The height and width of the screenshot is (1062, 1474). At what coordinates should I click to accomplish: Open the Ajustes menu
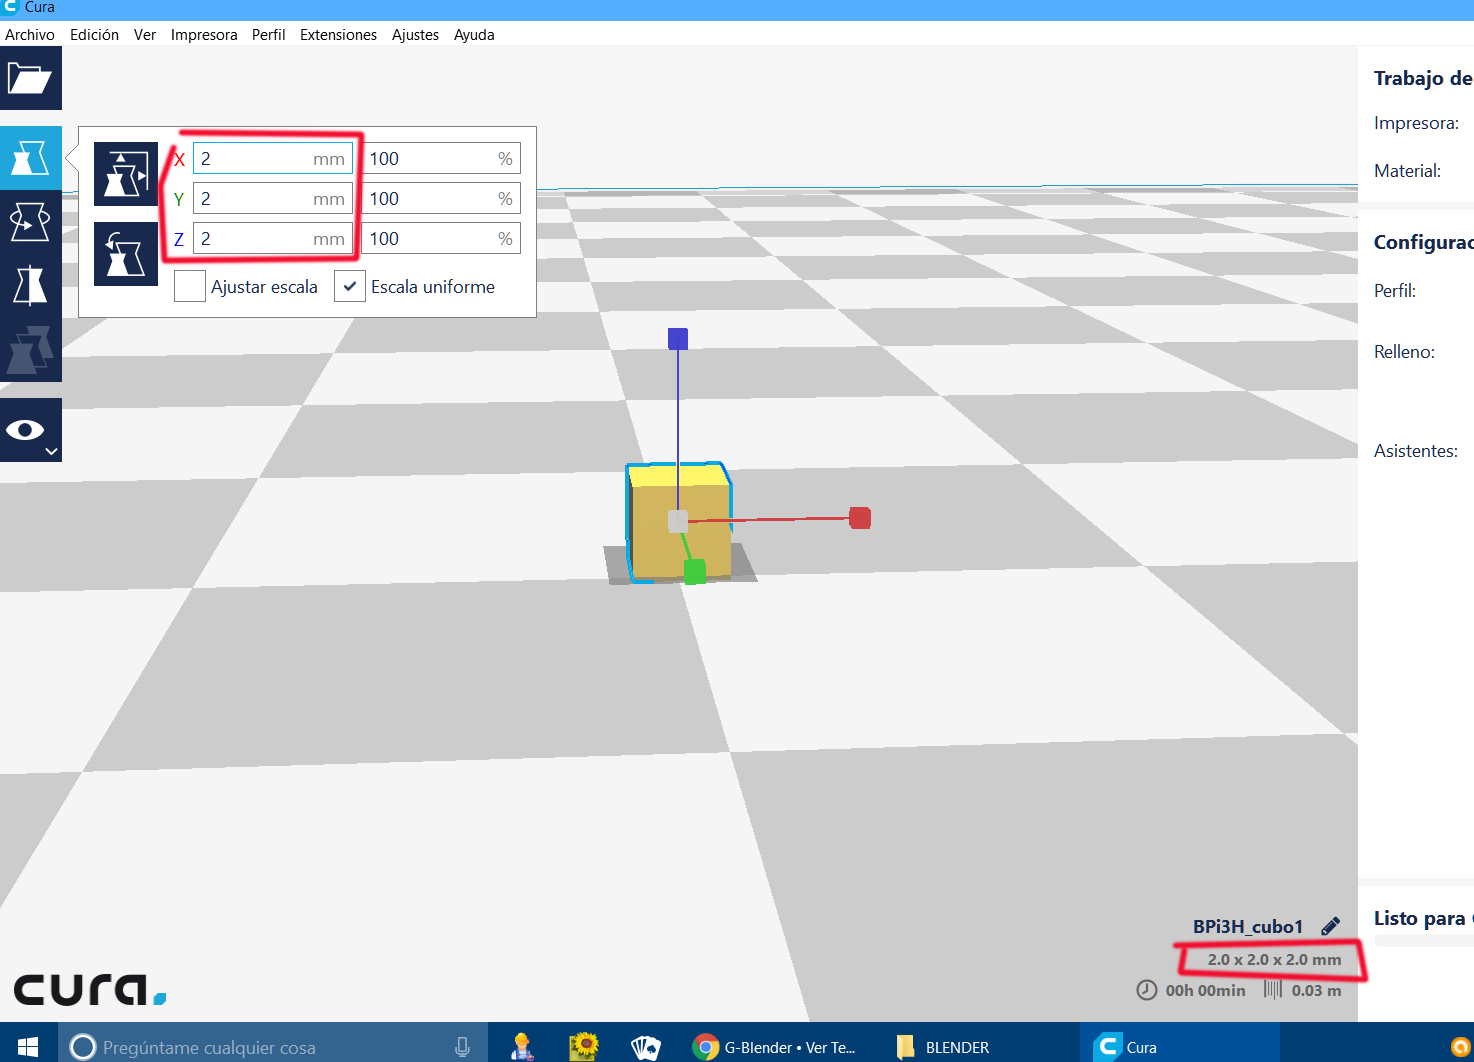[416, 35]
